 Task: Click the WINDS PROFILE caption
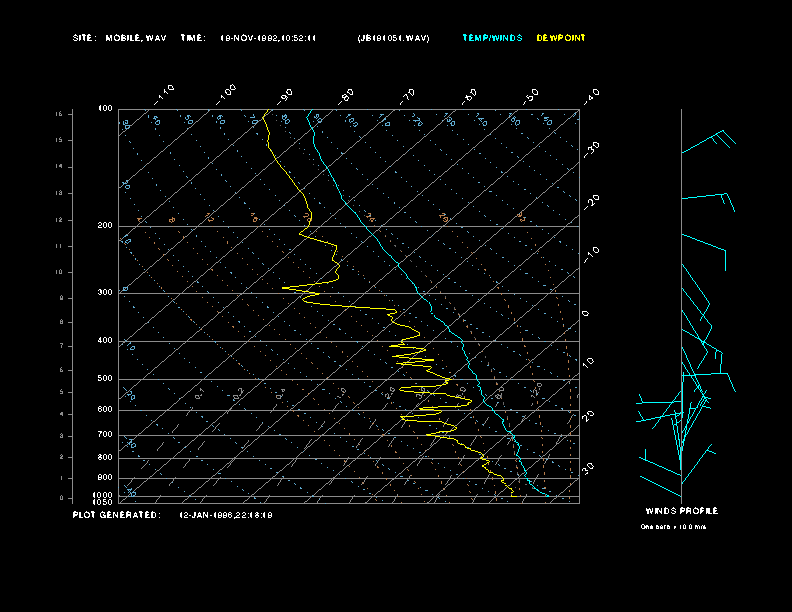point(681,511)
